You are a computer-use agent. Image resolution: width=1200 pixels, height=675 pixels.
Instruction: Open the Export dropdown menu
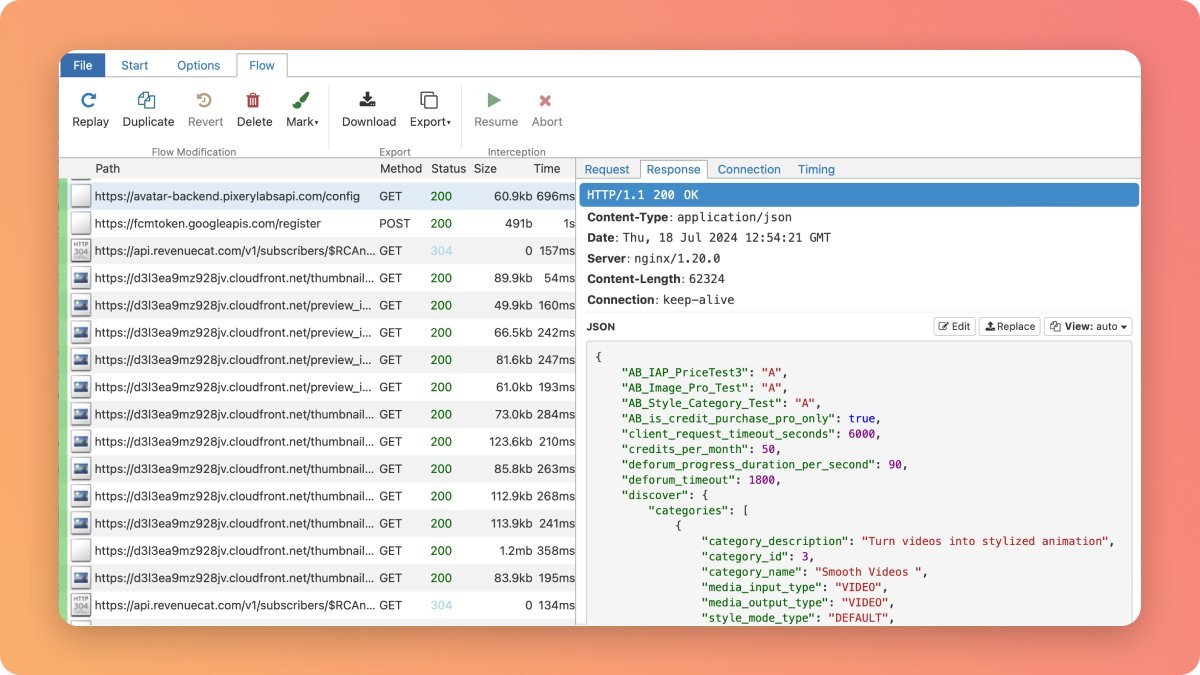[x=430, y=109]
